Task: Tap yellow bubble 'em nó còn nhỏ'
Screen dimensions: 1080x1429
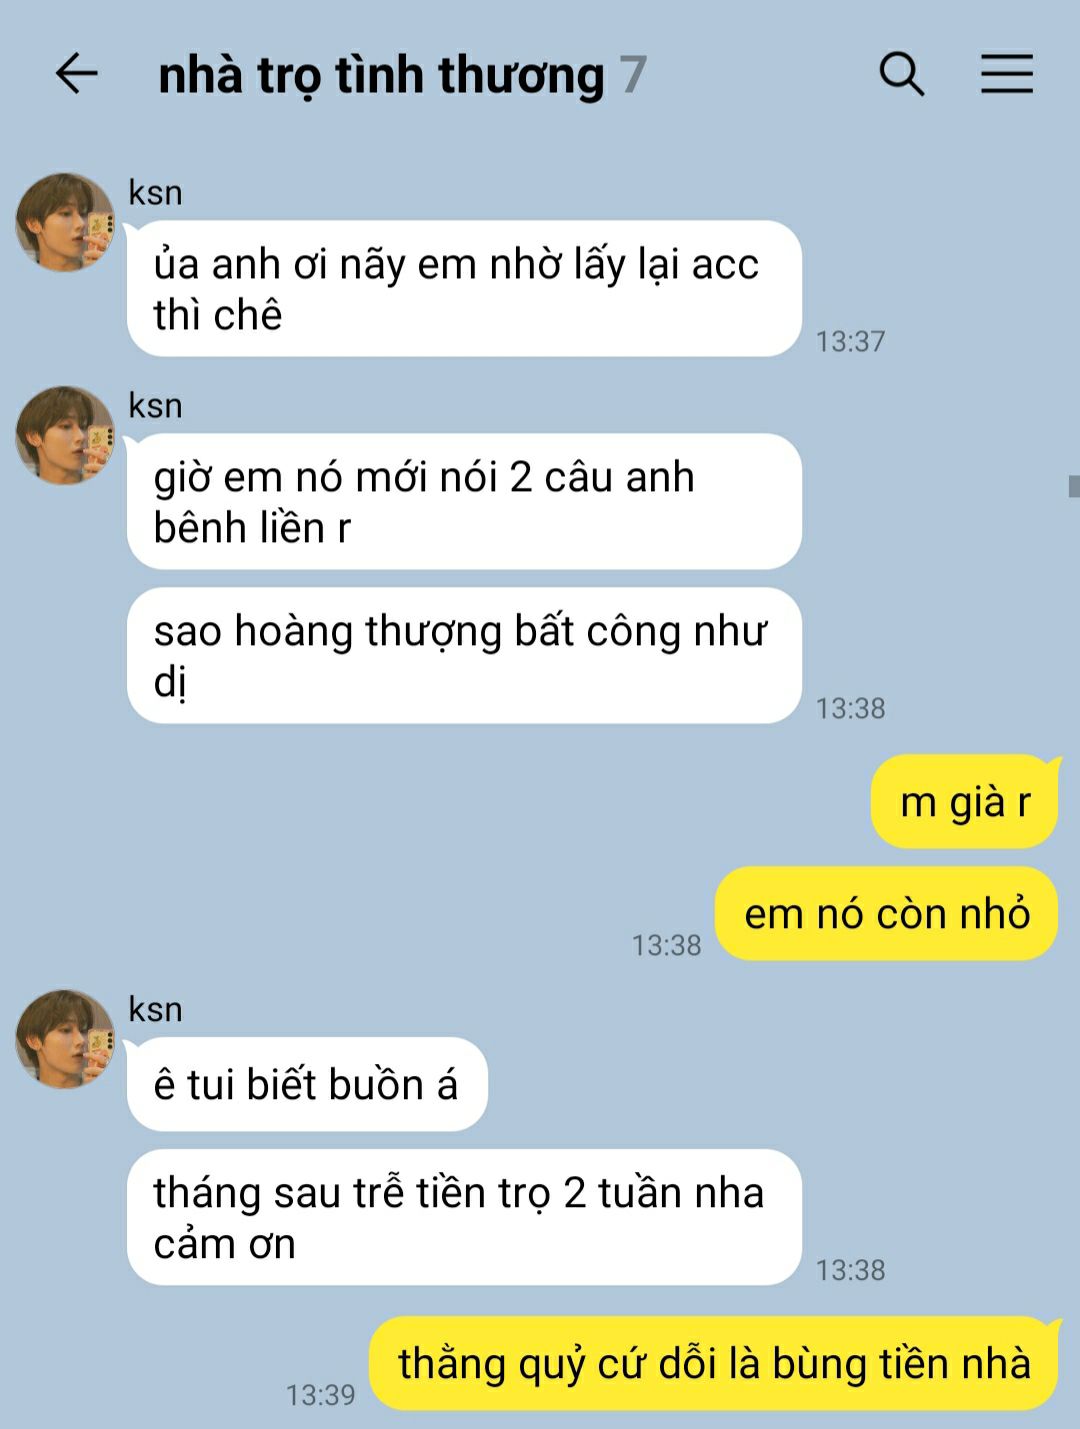Action: coord(886,914)
